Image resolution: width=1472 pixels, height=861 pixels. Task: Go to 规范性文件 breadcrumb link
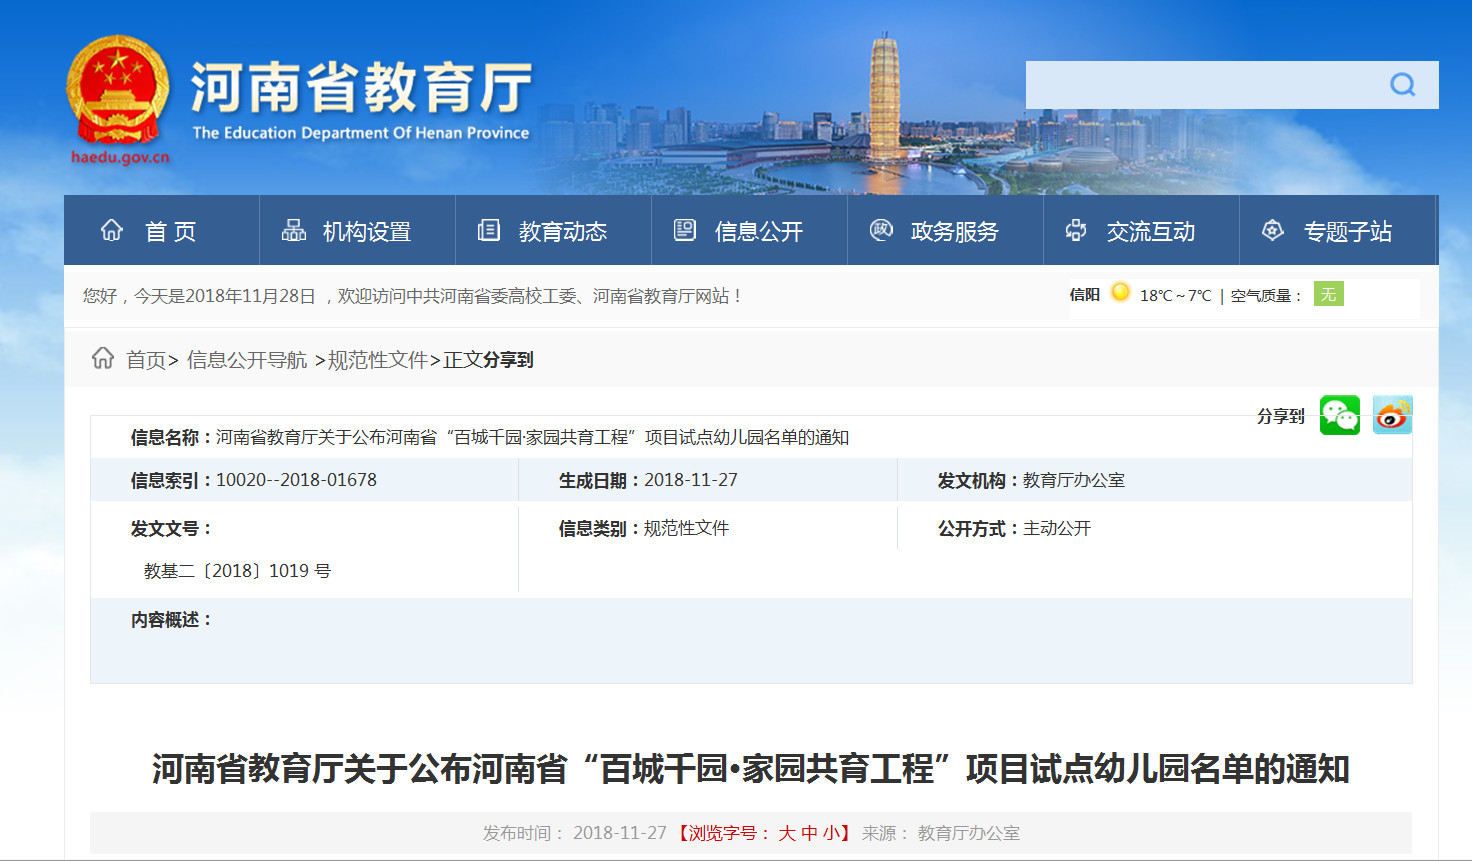click(378, 360)
